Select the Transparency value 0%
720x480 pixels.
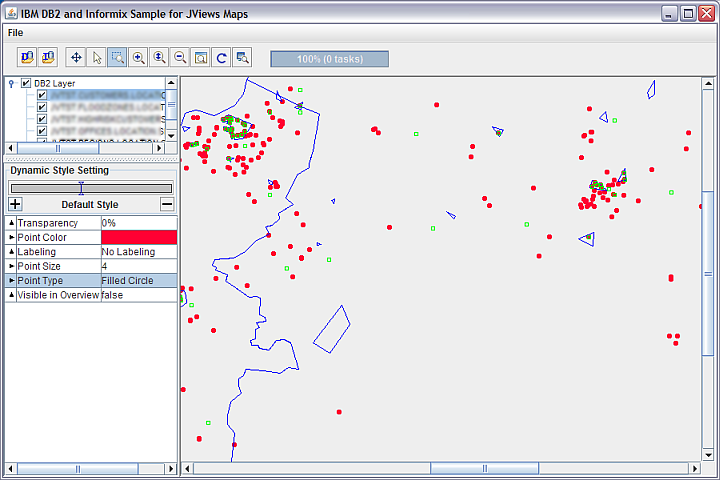click(x=139, y=223)
